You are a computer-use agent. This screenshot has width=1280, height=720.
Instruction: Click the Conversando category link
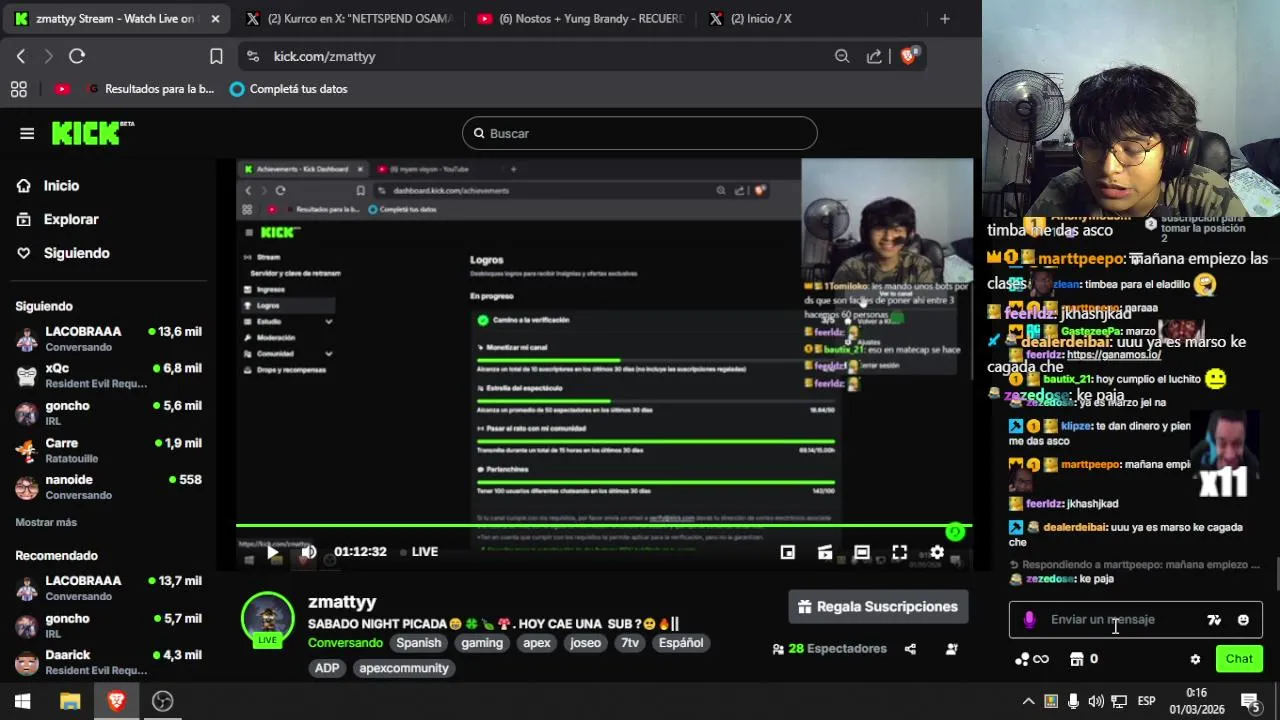coord(345,643)
